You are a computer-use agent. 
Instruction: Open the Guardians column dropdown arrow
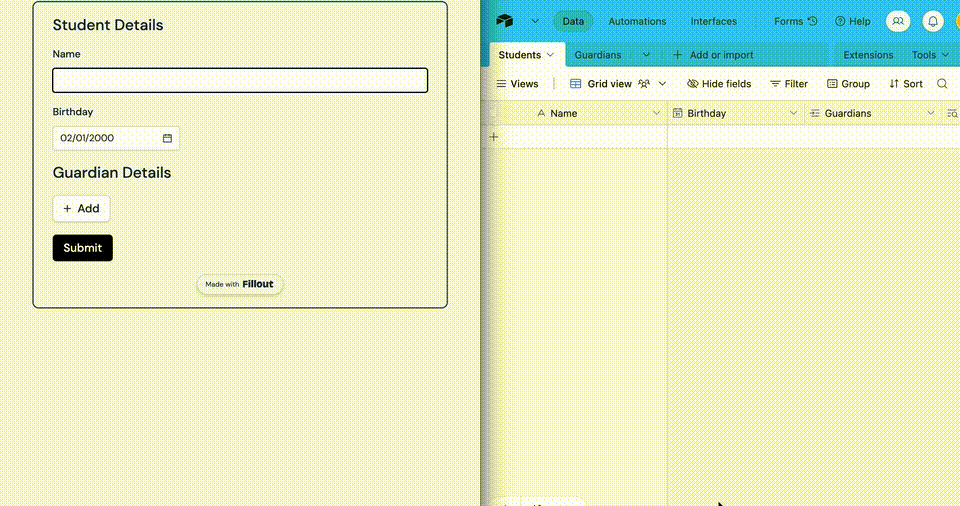coord(930,113)
